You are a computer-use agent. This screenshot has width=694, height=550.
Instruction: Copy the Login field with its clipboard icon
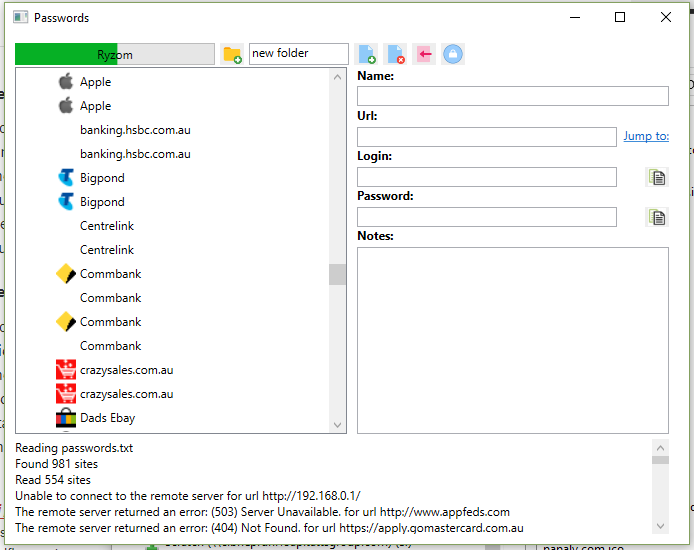point(657,177)
